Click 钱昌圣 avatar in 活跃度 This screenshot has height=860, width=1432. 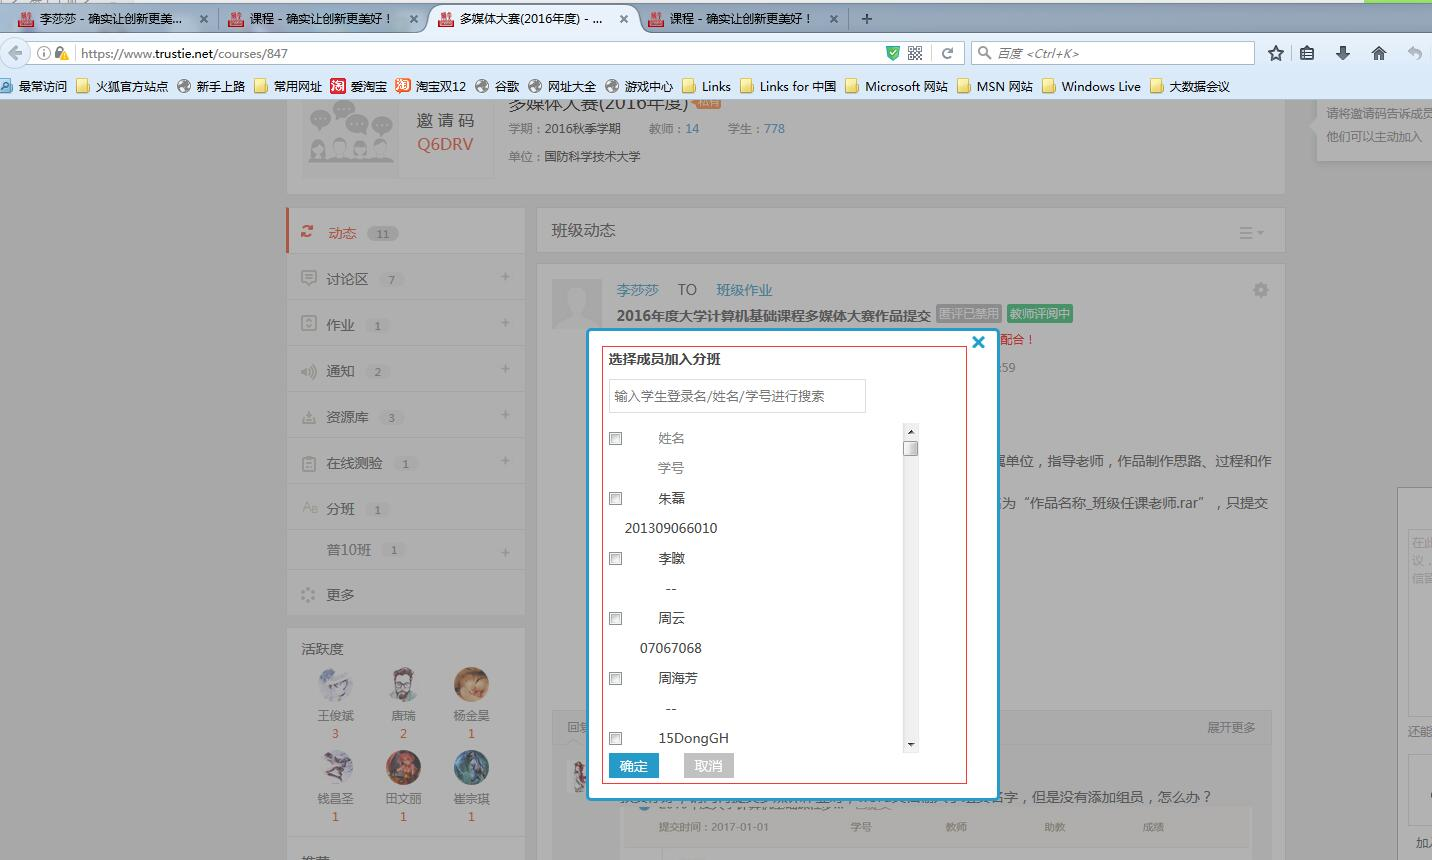[x=335, y=767]
